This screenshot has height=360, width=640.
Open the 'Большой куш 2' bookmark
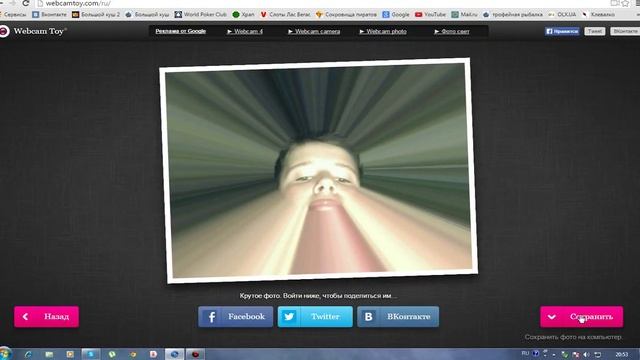coord(96,14)
